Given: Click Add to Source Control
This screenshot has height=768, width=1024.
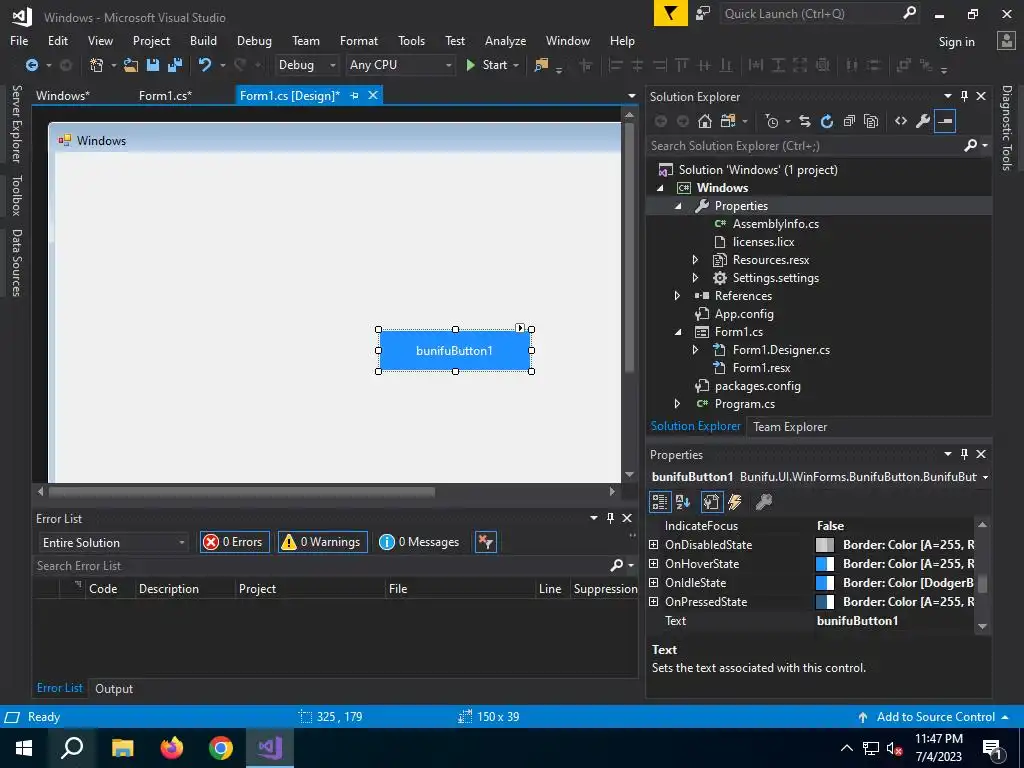Looking at the screenshot, I should (935, 716).
